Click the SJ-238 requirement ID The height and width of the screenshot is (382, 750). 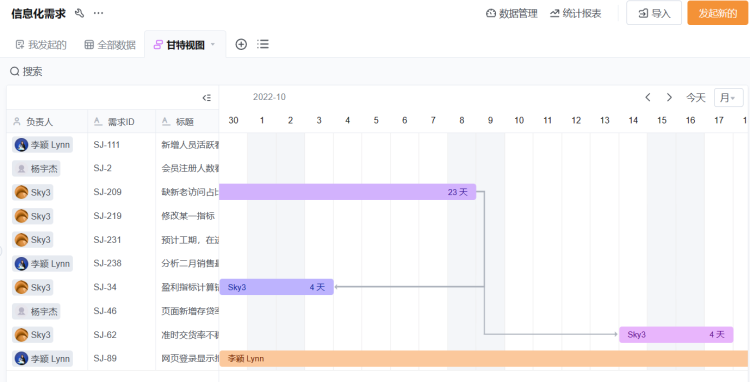108,263
